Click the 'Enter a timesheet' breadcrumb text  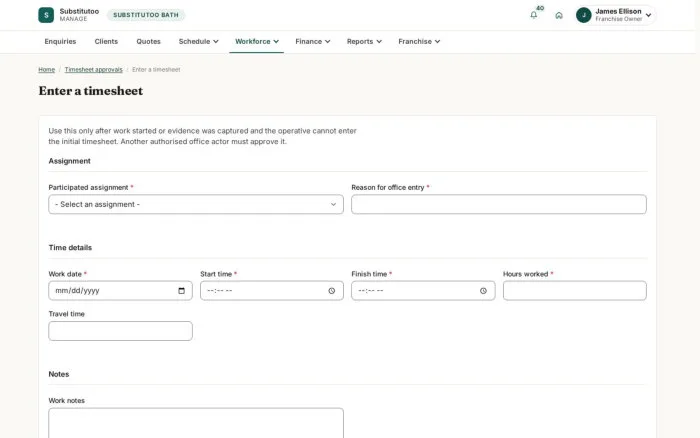156,70
